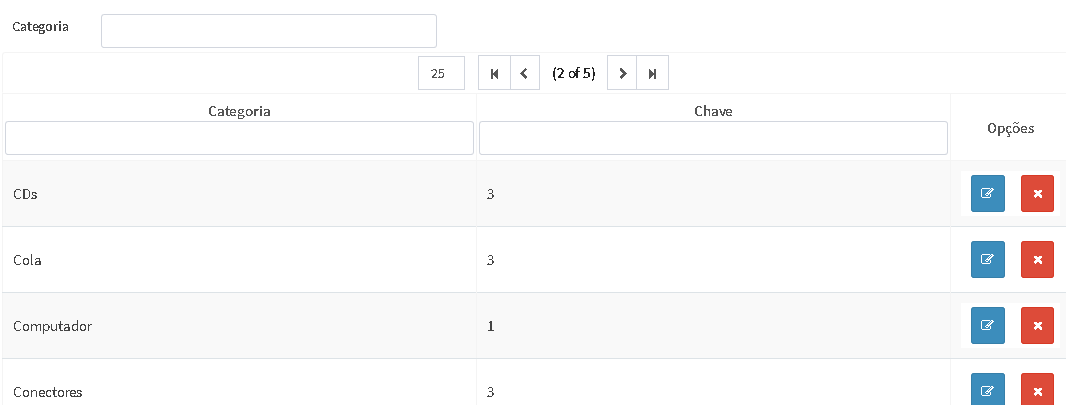The height and width of the screenshot is (405, 1066).
Task: Click the Cola row name cell
Action: point(27,260)
